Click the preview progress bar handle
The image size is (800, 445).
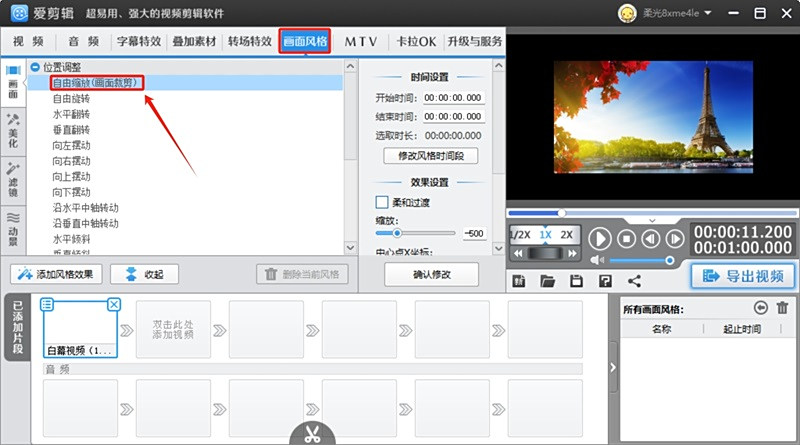click(561, 213)
